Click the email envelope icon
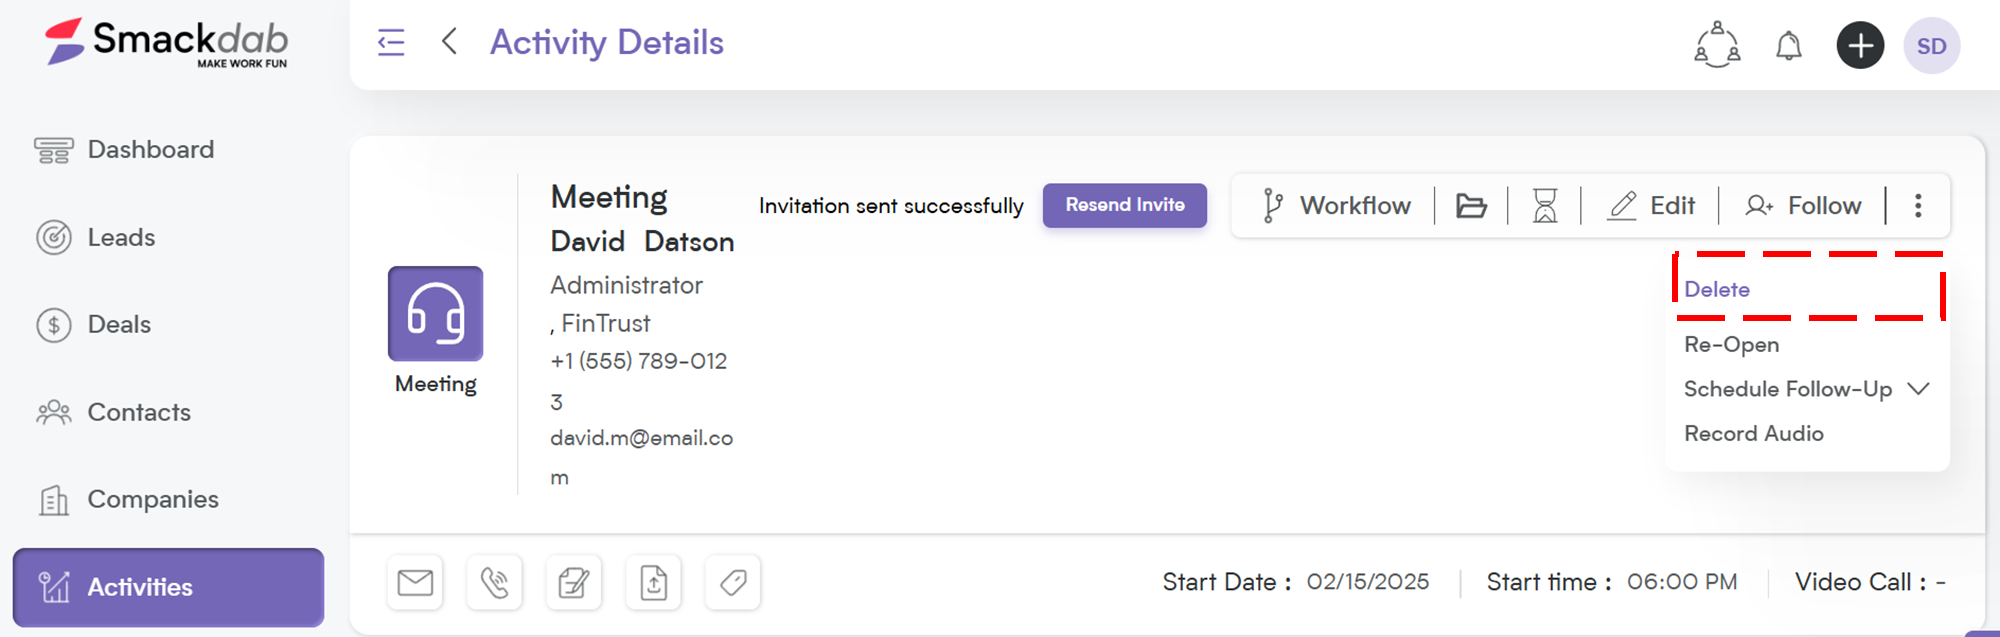This screenshot has height=637, width=2000. coord(415,582)
